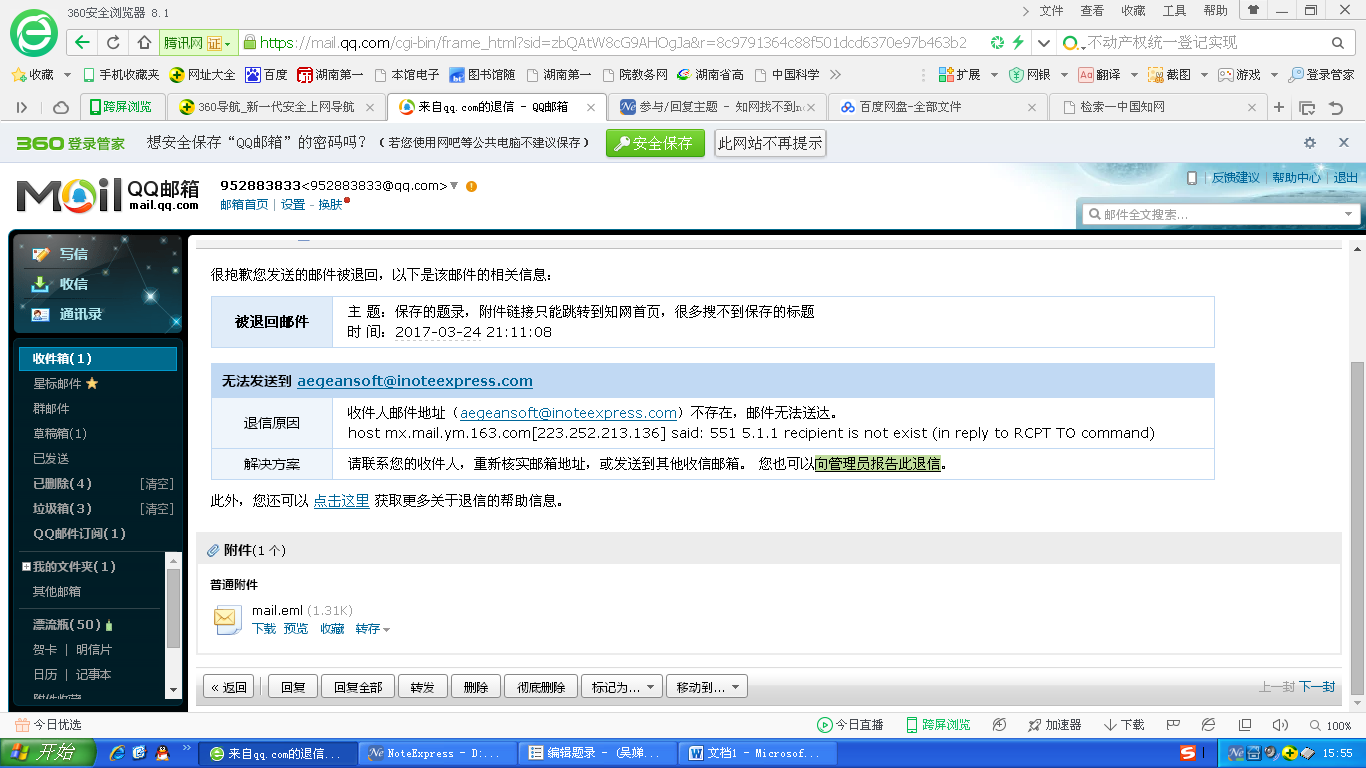This screenshot has width=1366, height=768.
Task: Click the search magnifier in browser search box
Action: 1338,43
